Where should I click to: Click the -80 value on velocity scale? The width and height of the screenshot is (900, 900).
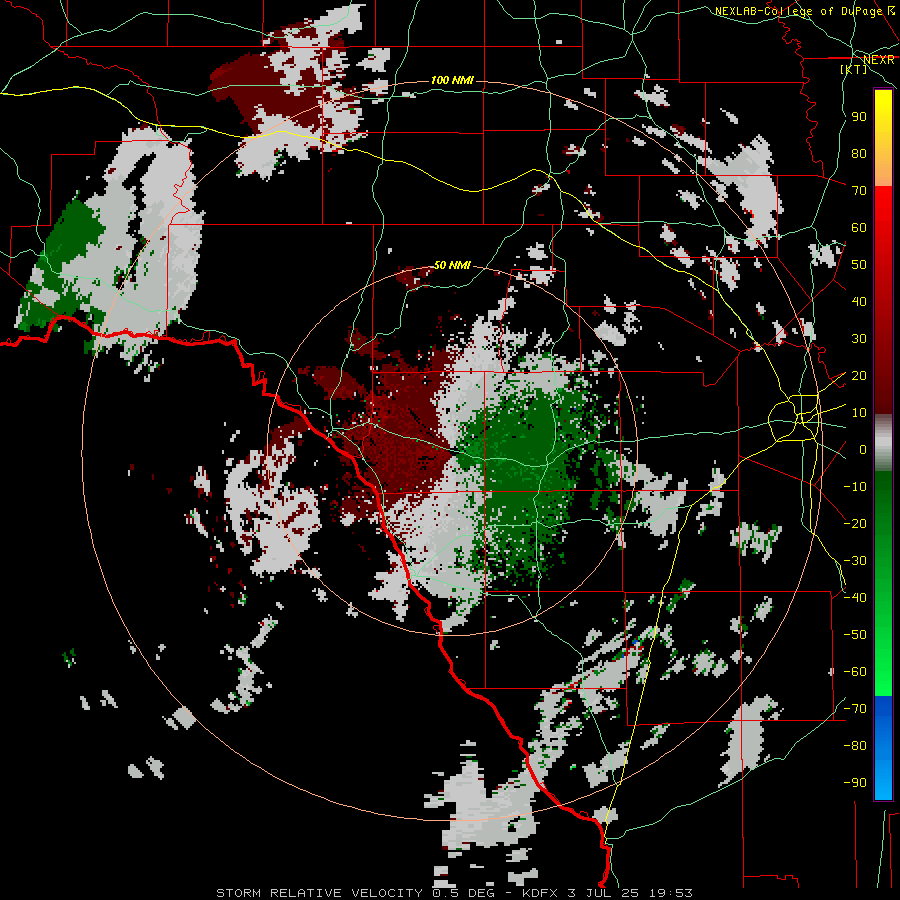coord(855,746)
